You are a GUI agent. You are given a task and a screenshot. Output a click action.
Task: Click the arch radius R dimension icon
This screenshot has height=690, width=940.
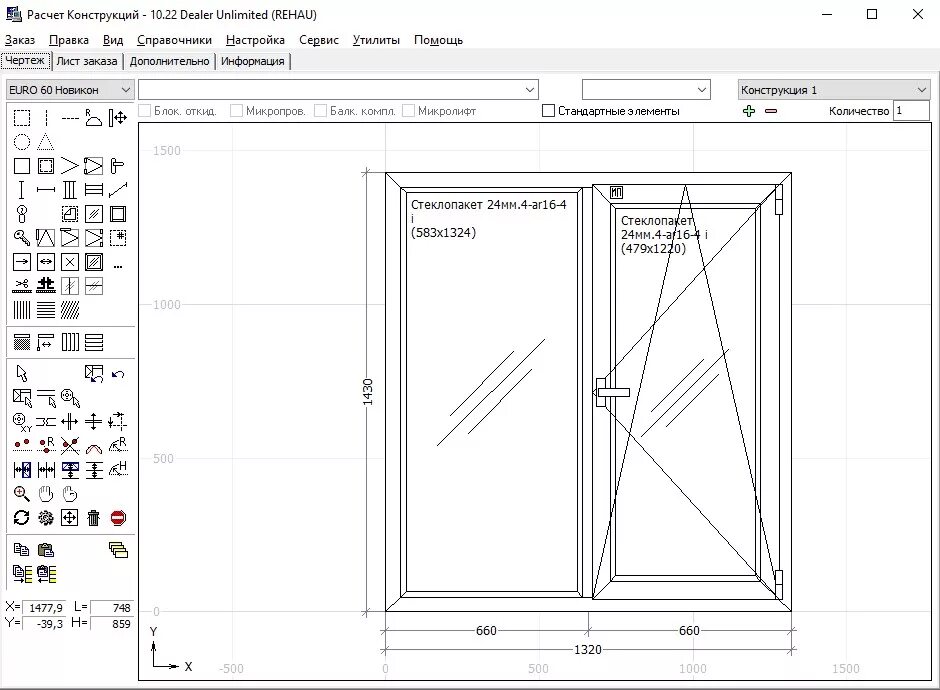(118, 445)
